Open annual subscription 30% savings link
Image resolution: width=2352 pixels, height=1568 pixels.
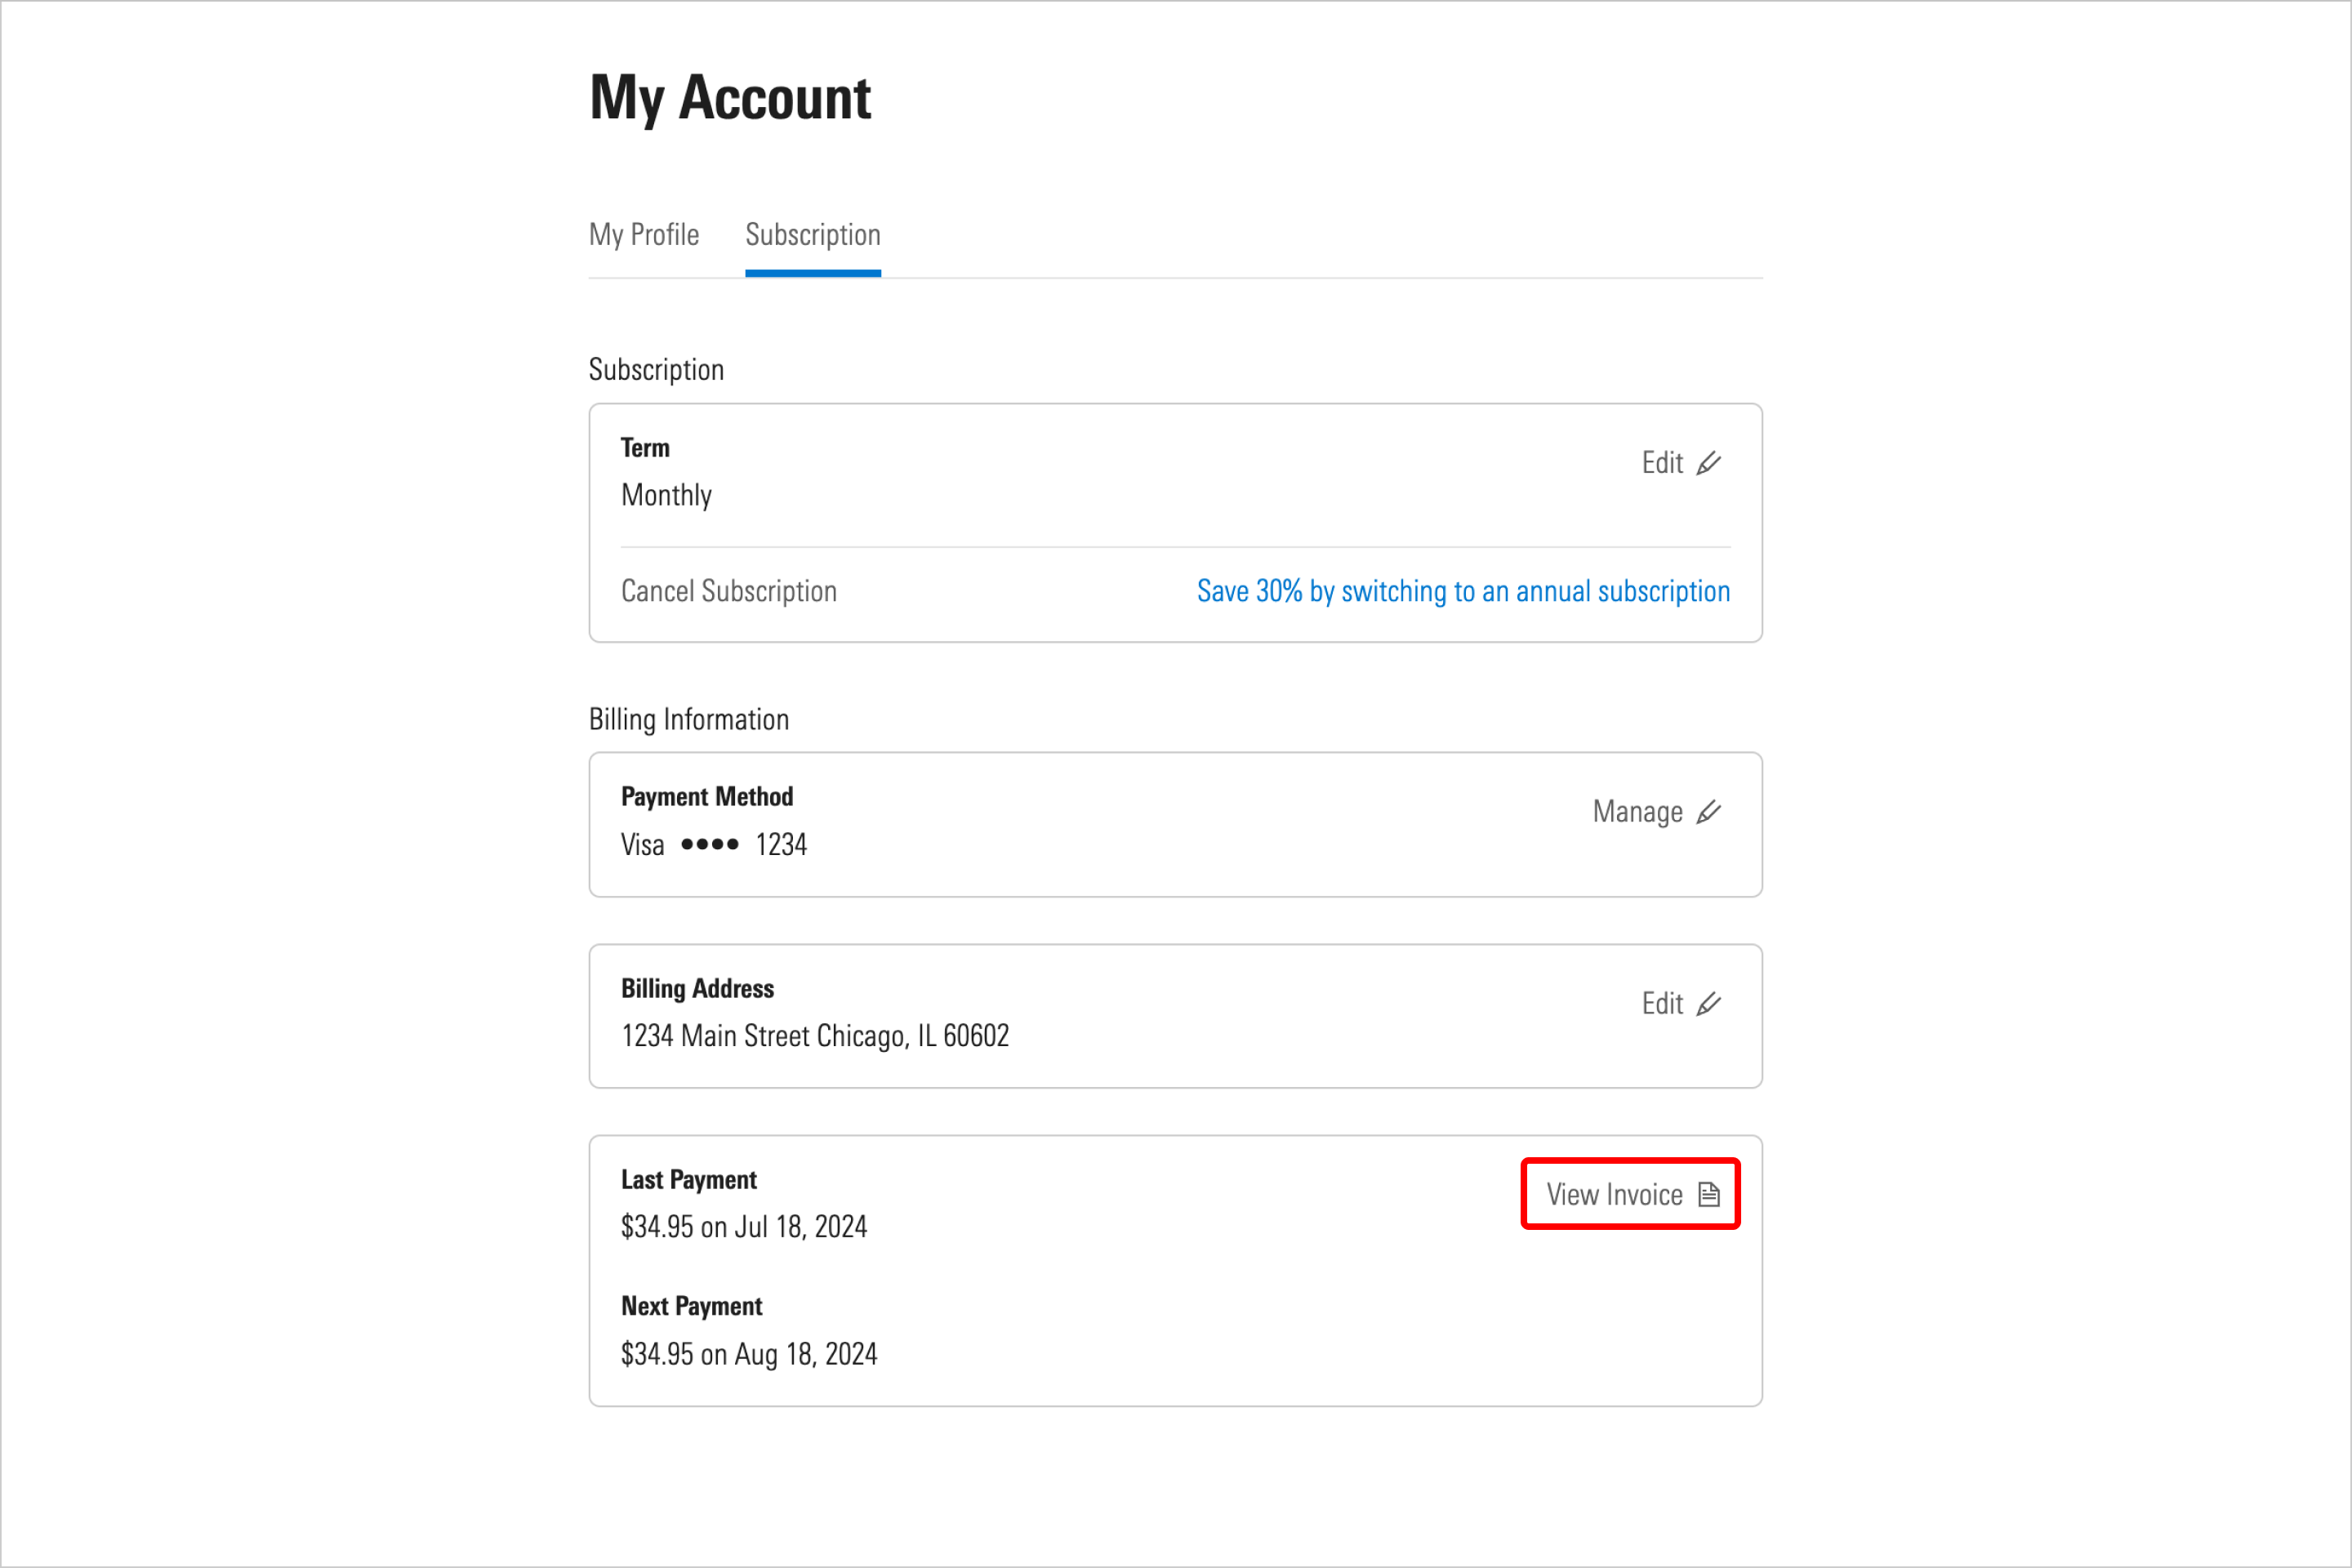click(1463, 591)
